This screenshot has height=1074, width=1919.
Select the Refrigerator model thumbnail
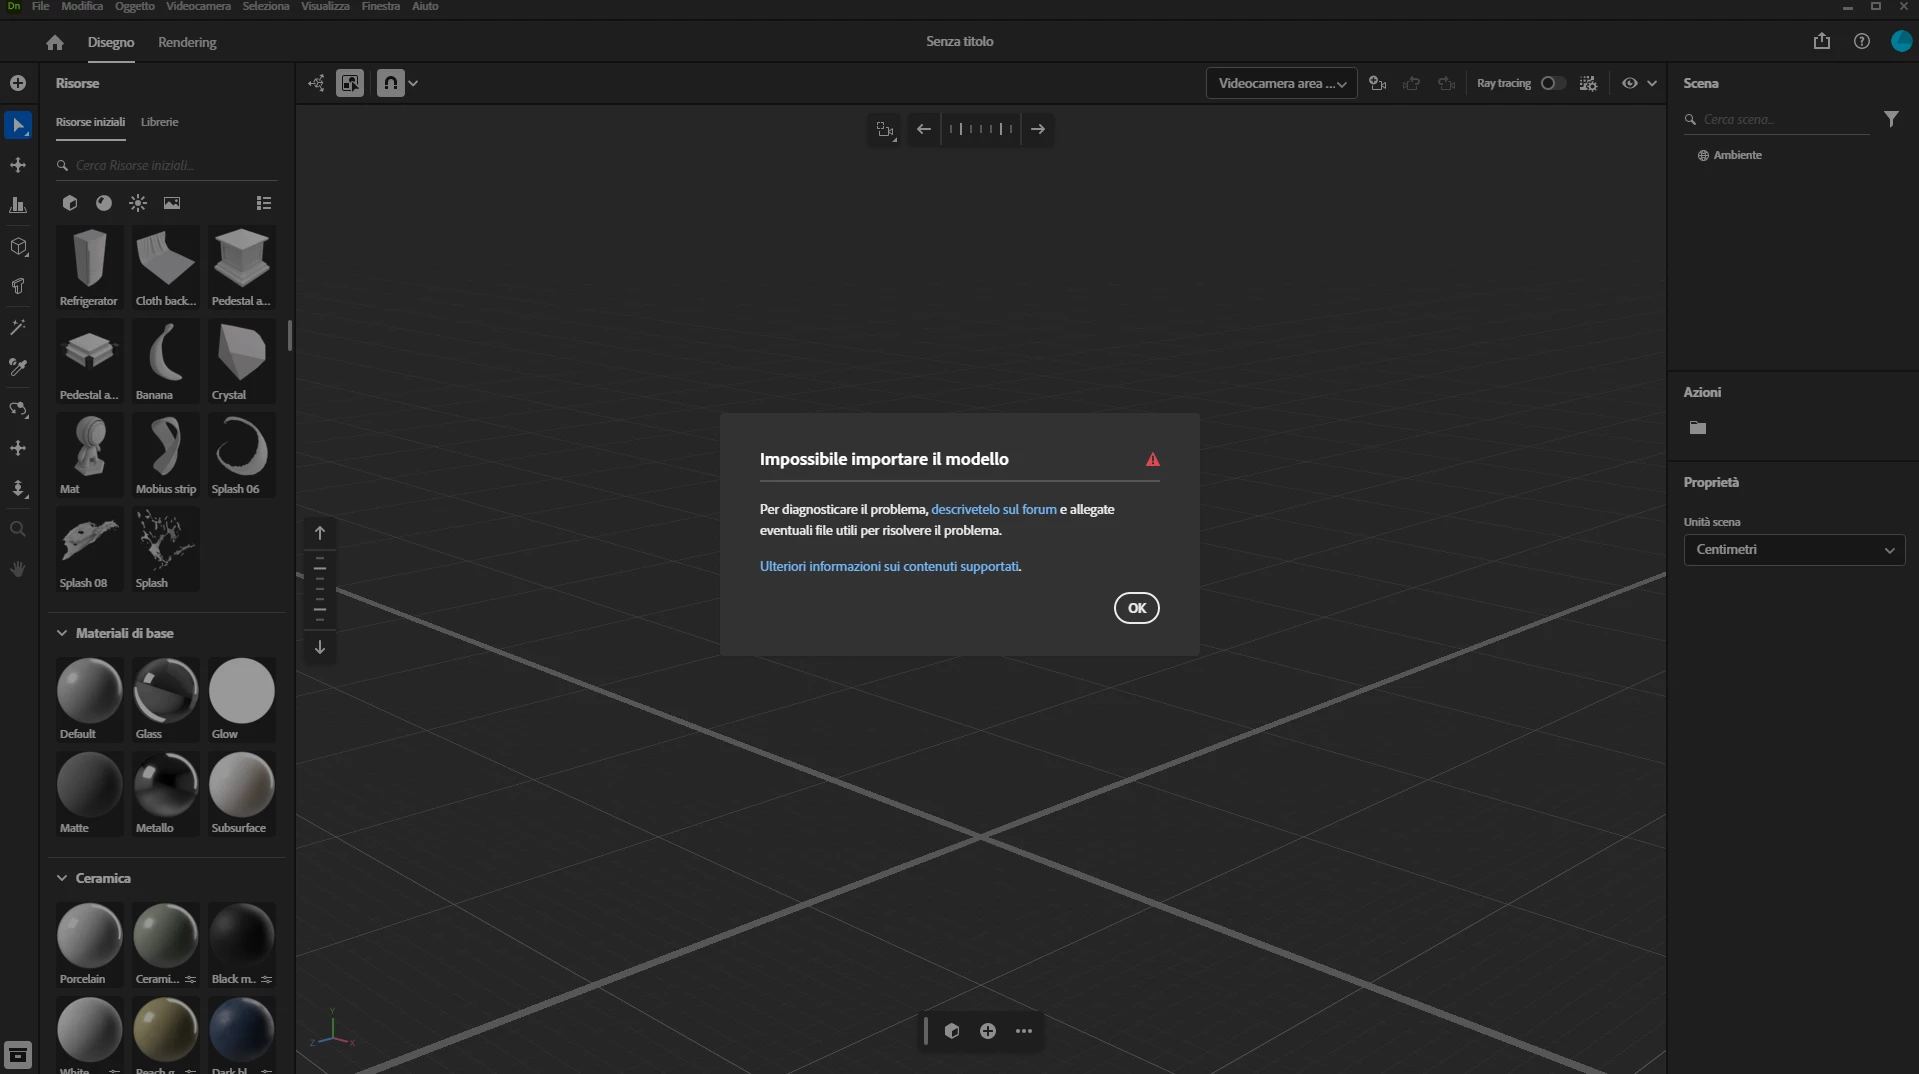tap(89, 267)
